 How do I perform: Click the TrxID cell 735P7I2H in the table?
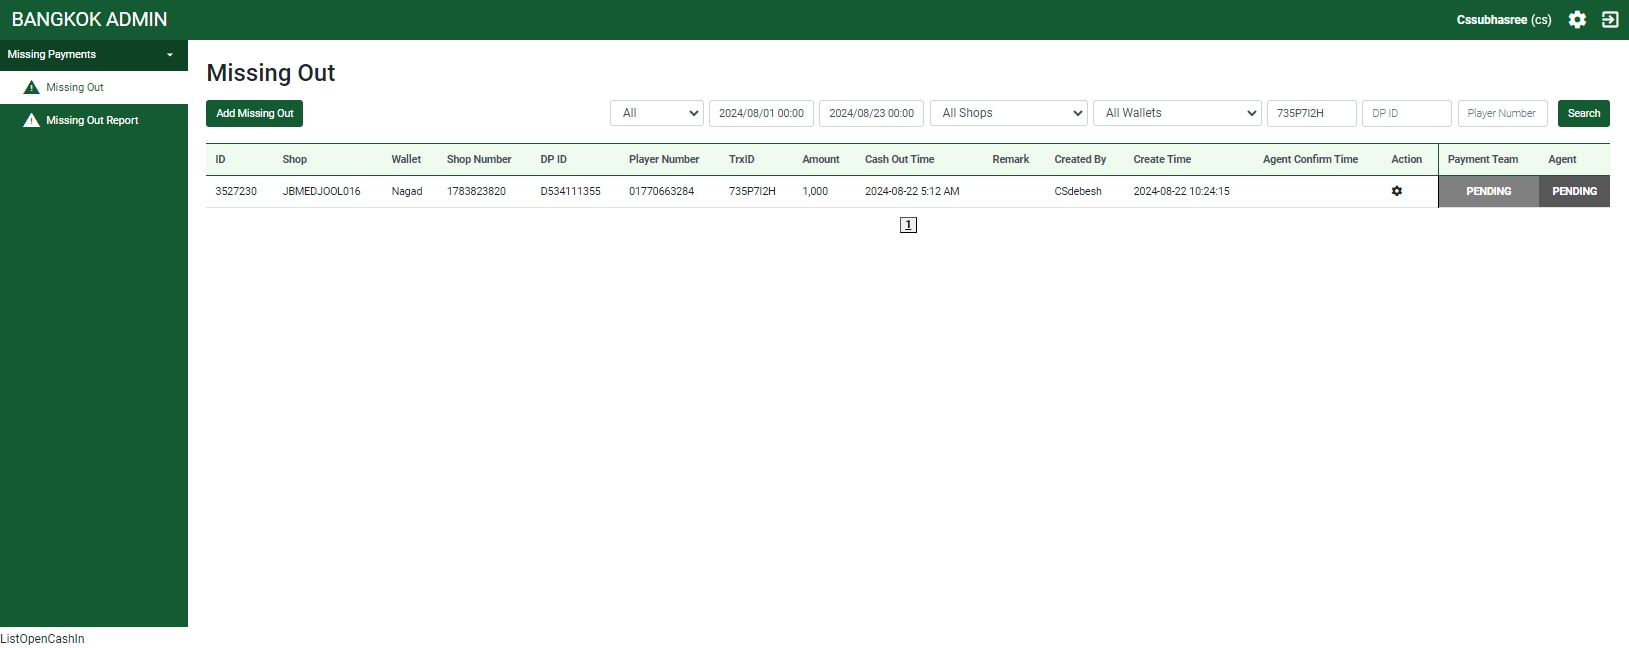(x=752, y=191)
